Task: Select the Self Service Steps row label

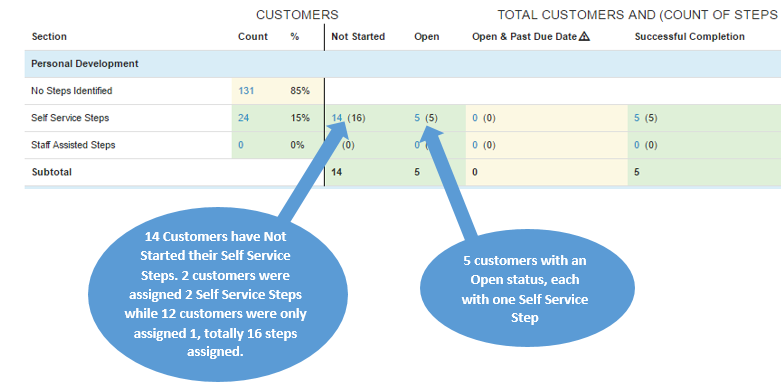Action: pyautogui.click(x=70, y=118)
